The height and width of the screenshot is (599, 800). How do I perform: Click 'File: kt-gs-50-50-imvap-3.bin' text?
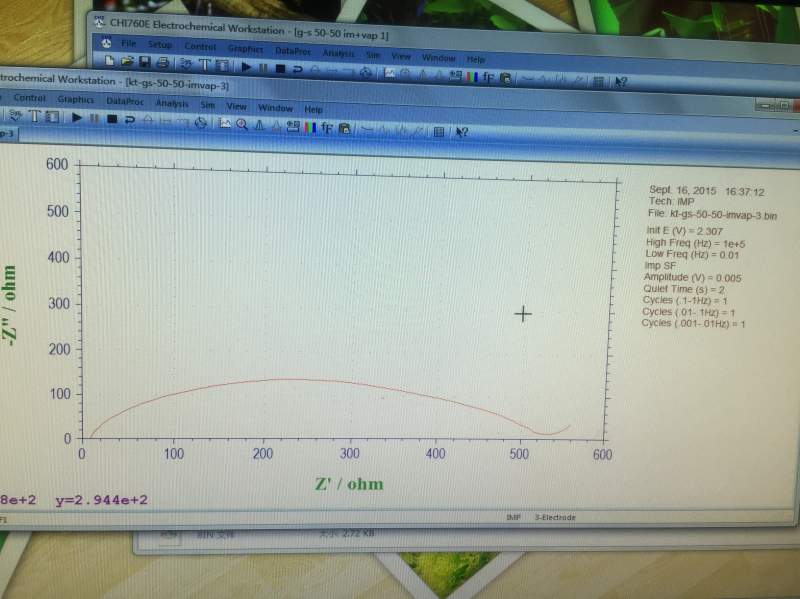click(x=712, y=214)
